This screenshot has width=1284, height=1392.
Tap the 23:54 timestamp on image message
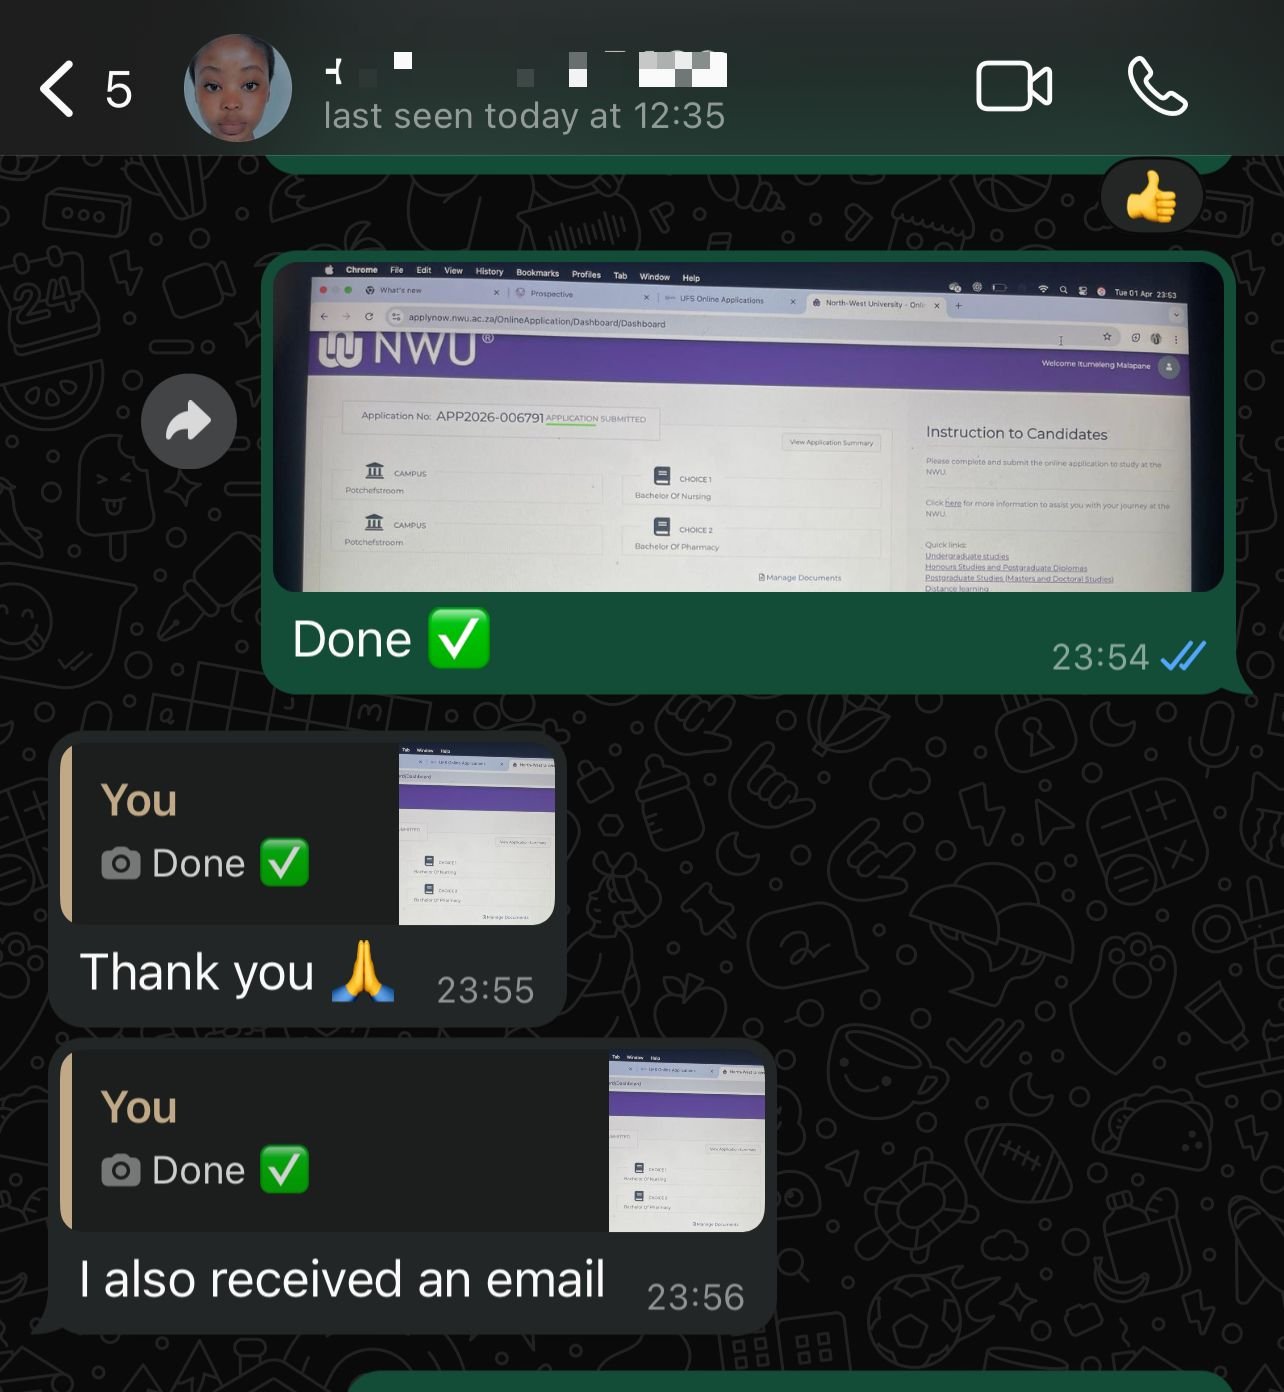[1100, 657]
